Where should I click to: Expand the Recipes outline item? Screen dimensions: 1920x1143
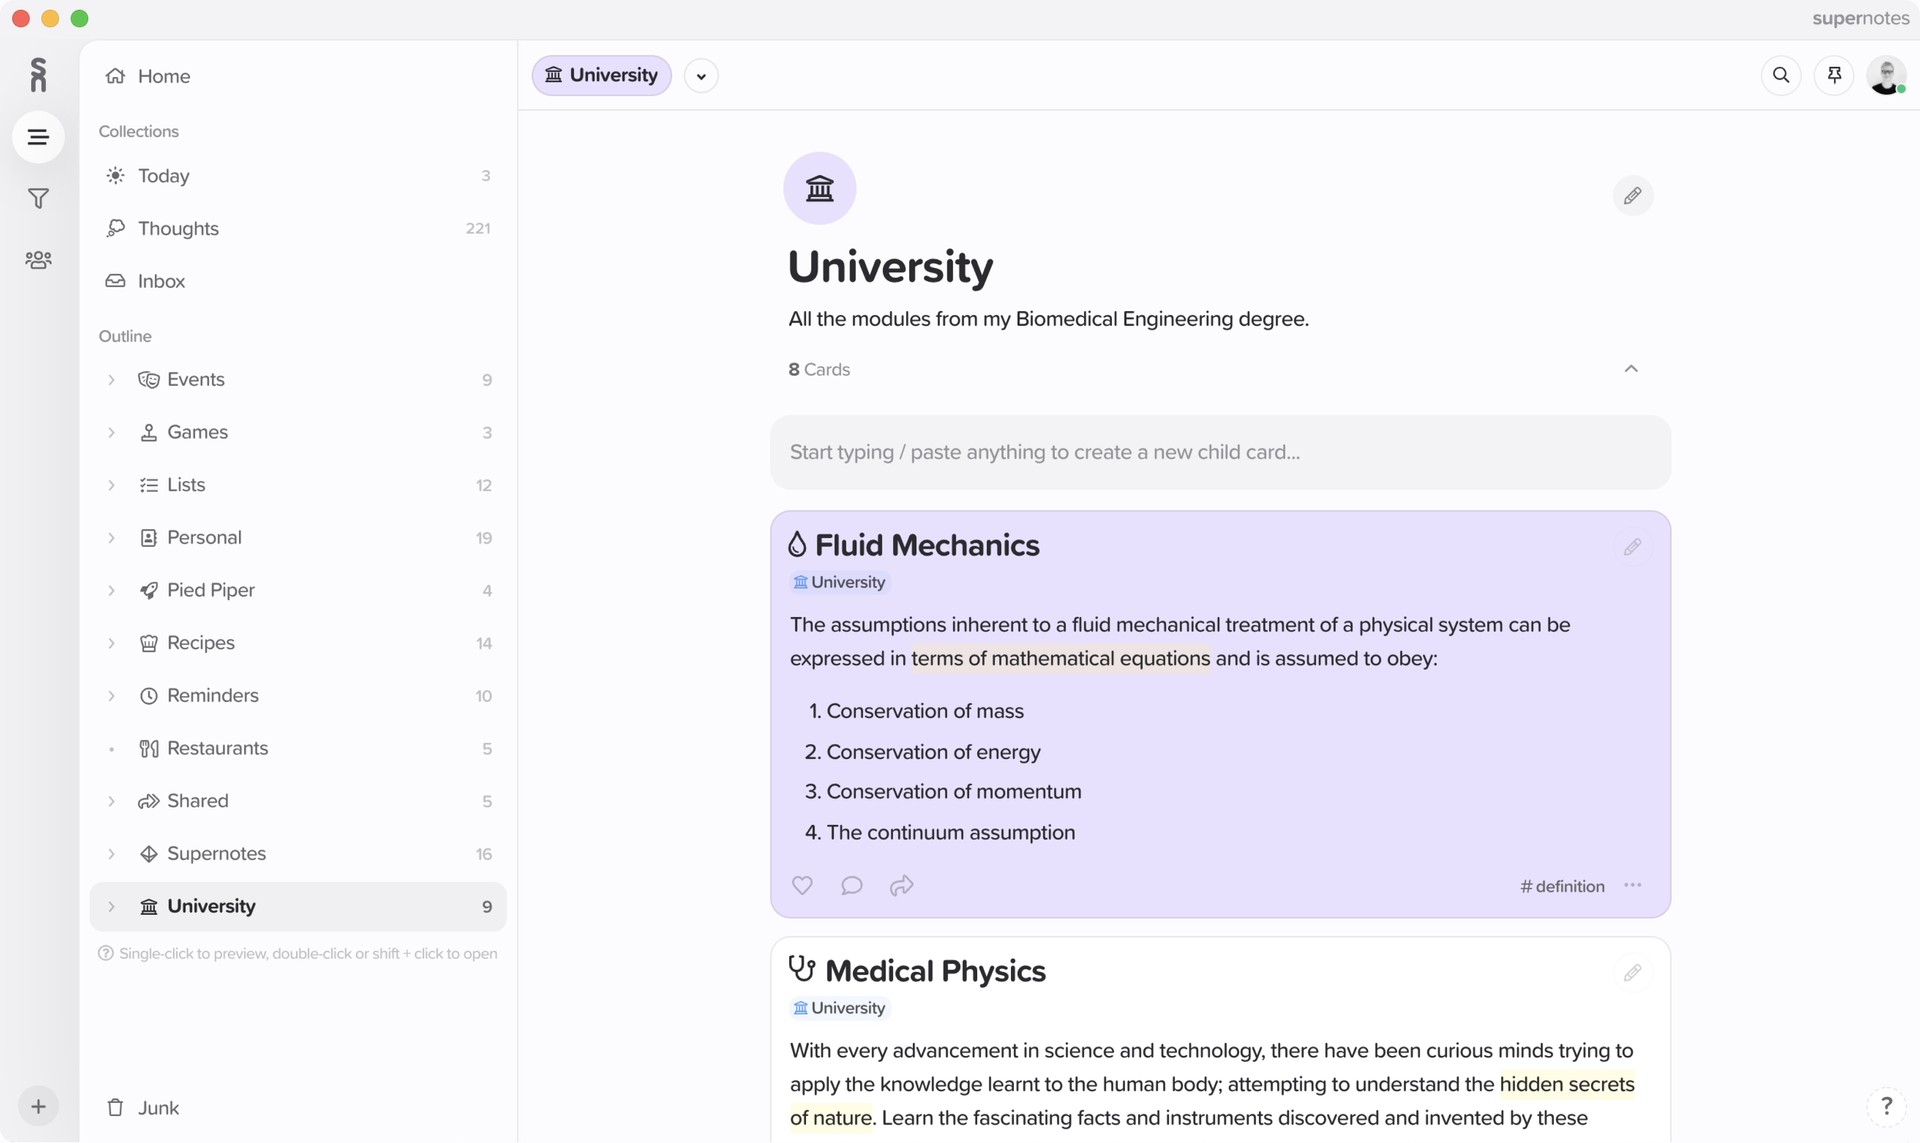pos(111,643)
